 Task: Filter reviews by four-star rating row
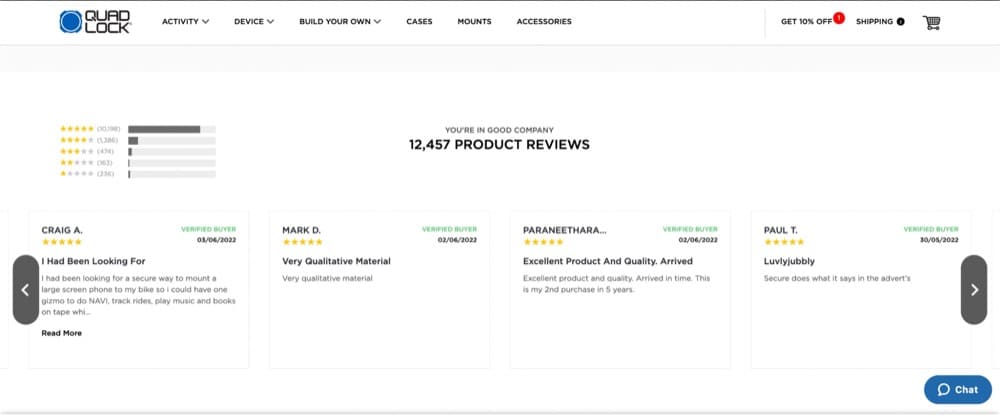(137, 140)
